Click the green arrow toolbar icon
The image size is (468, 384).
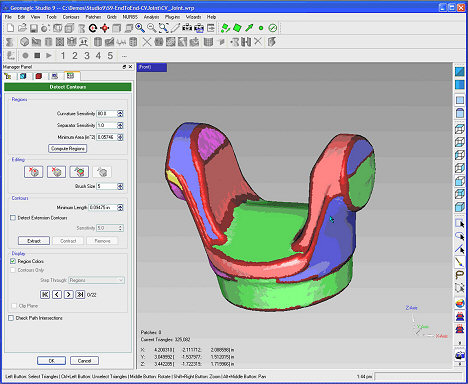[x=249, y=28]
